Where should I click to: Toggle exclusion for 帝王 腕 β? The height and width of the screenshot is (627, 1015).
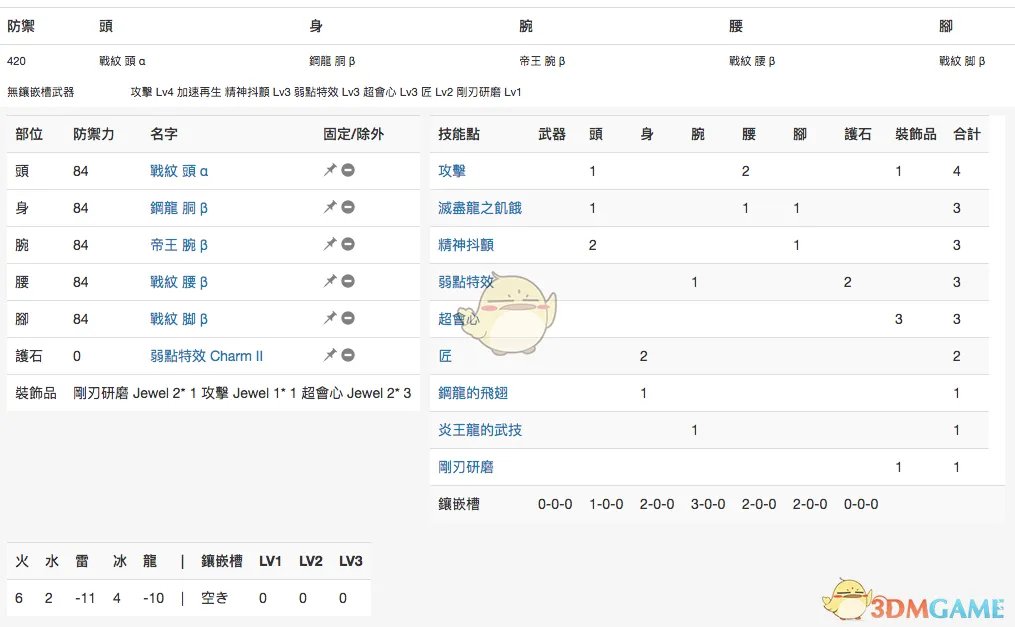pyautogui.click(x=346, y=245)
